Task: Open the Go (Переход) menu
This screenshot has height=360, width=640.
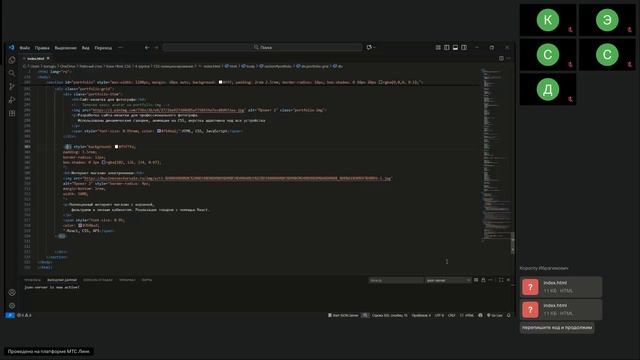Action: pyautogui.click(x=103, y=48)
